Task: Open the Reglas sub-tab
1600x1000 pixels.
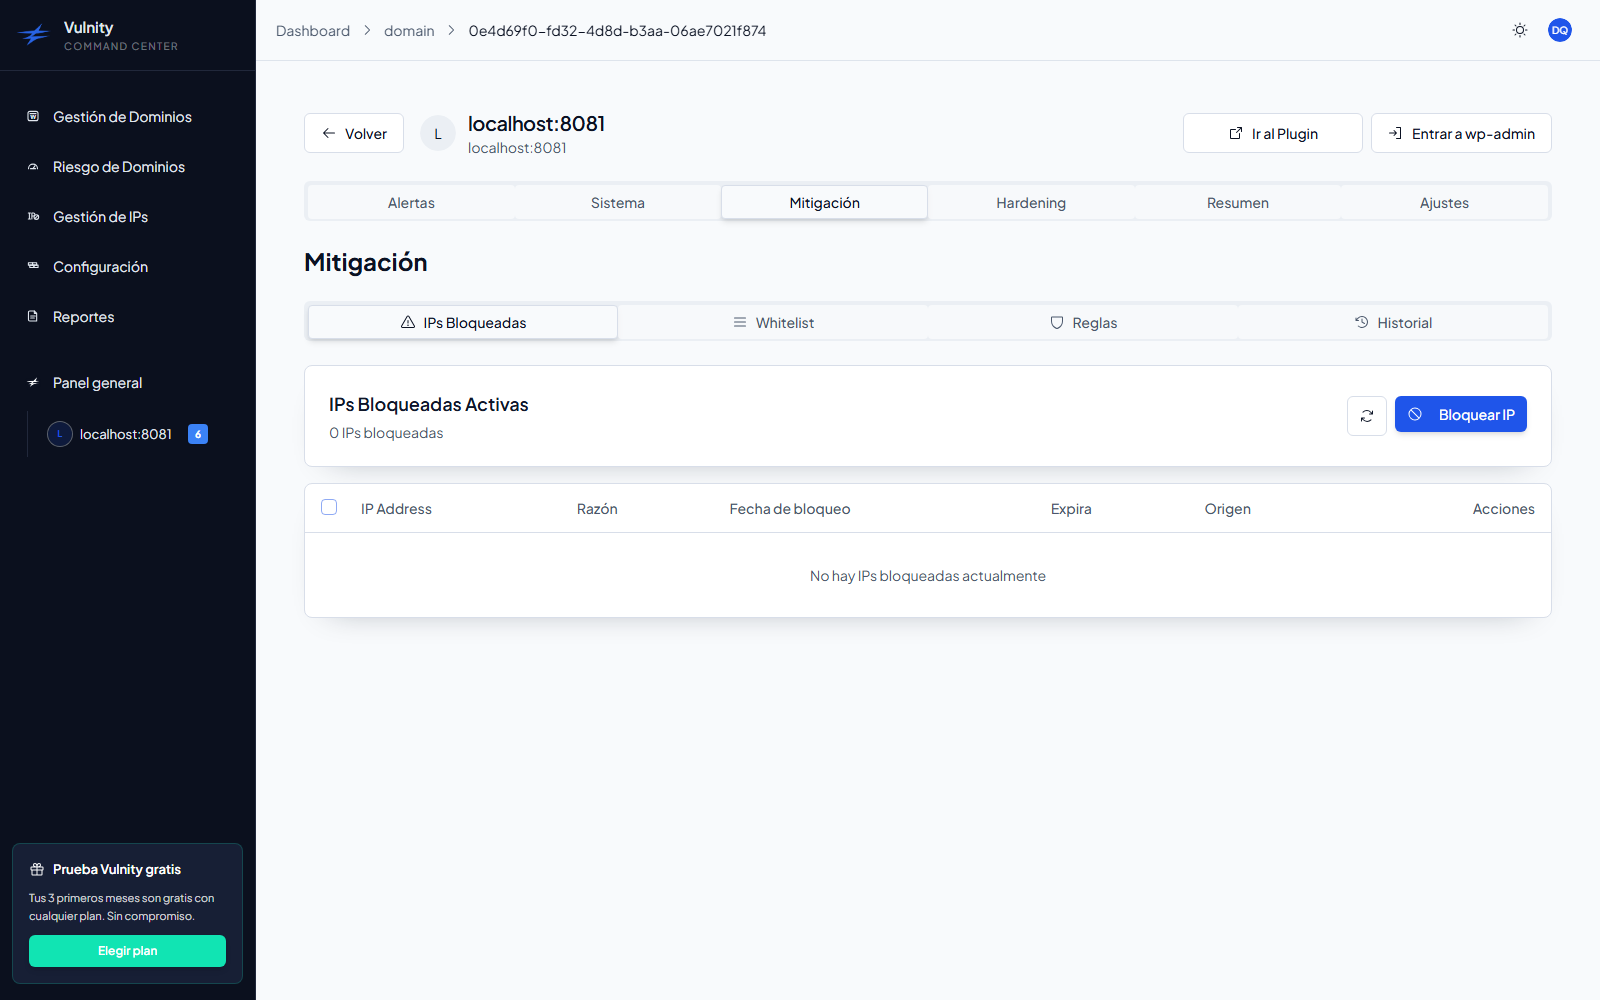Action: pos(1083,323)
